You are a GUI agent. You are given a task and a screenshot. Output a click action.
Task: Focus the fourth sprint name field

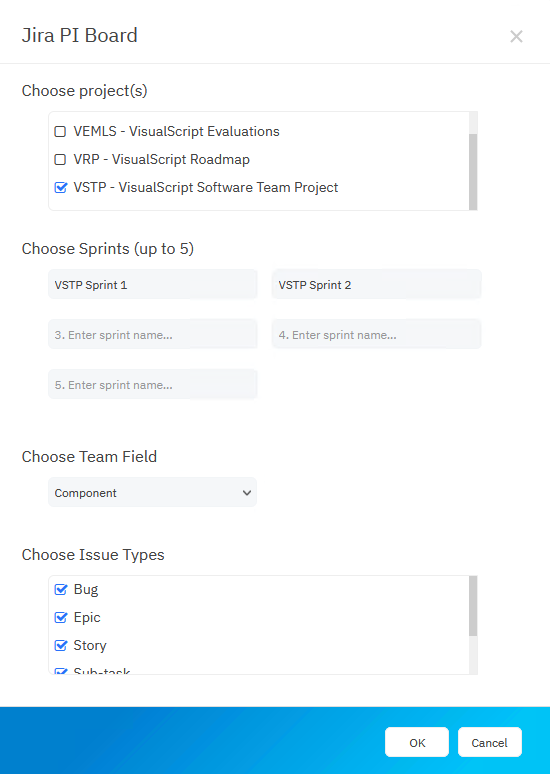(376, 335)
